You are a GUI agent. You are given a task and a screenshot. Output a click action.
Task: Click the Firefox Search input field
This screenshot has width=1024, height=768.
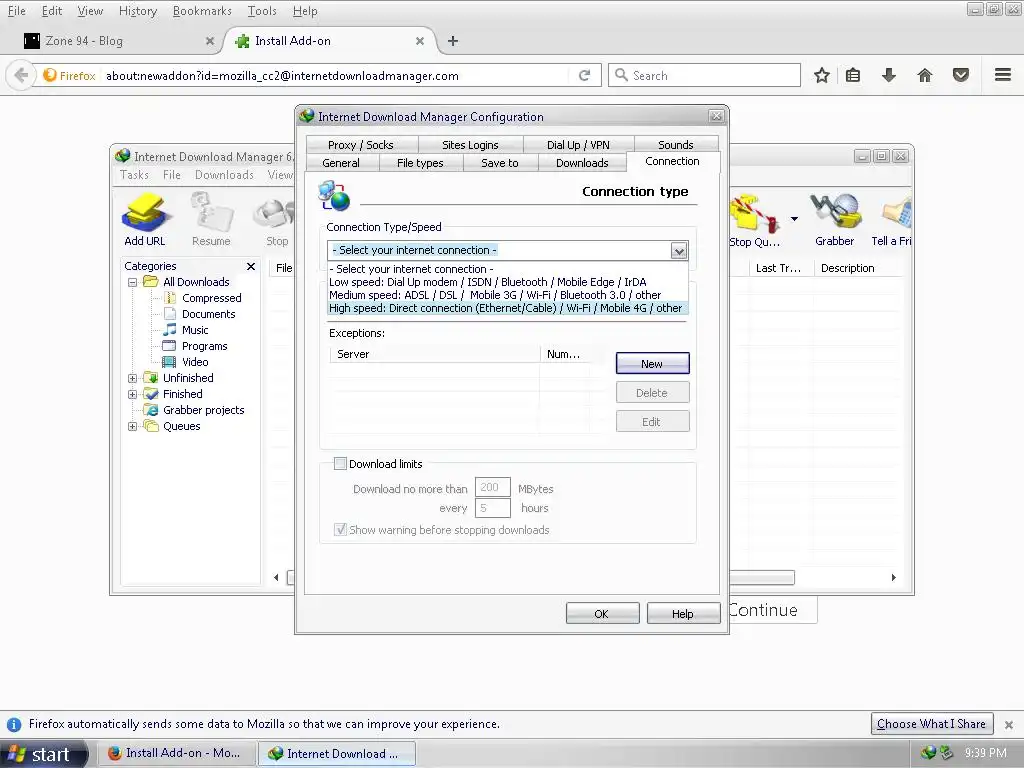click(704, 75)
